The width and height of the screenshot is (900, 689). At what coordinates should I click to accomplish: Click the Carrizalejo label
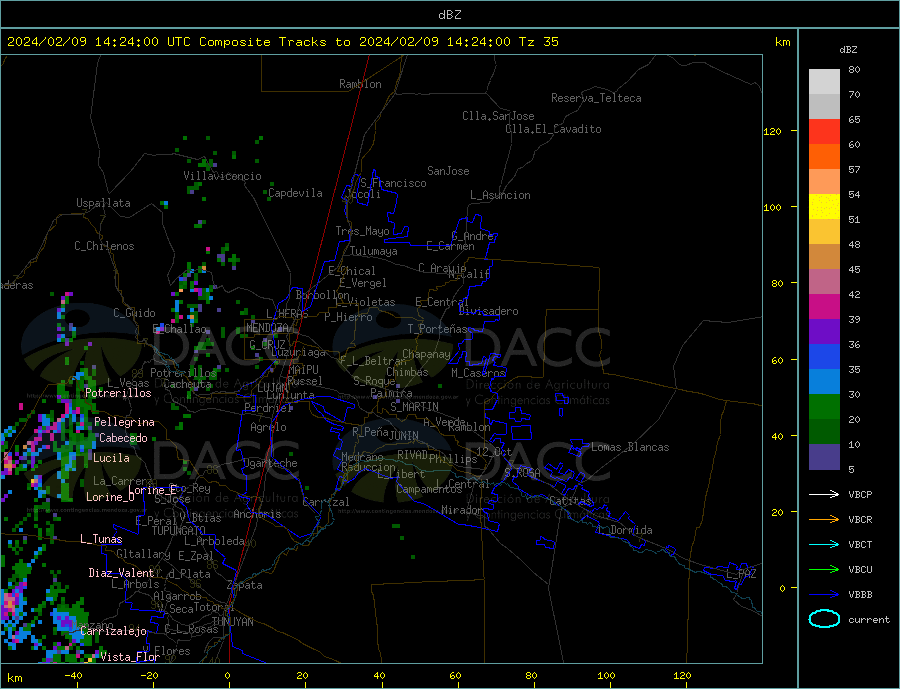[x=113, y=631]
